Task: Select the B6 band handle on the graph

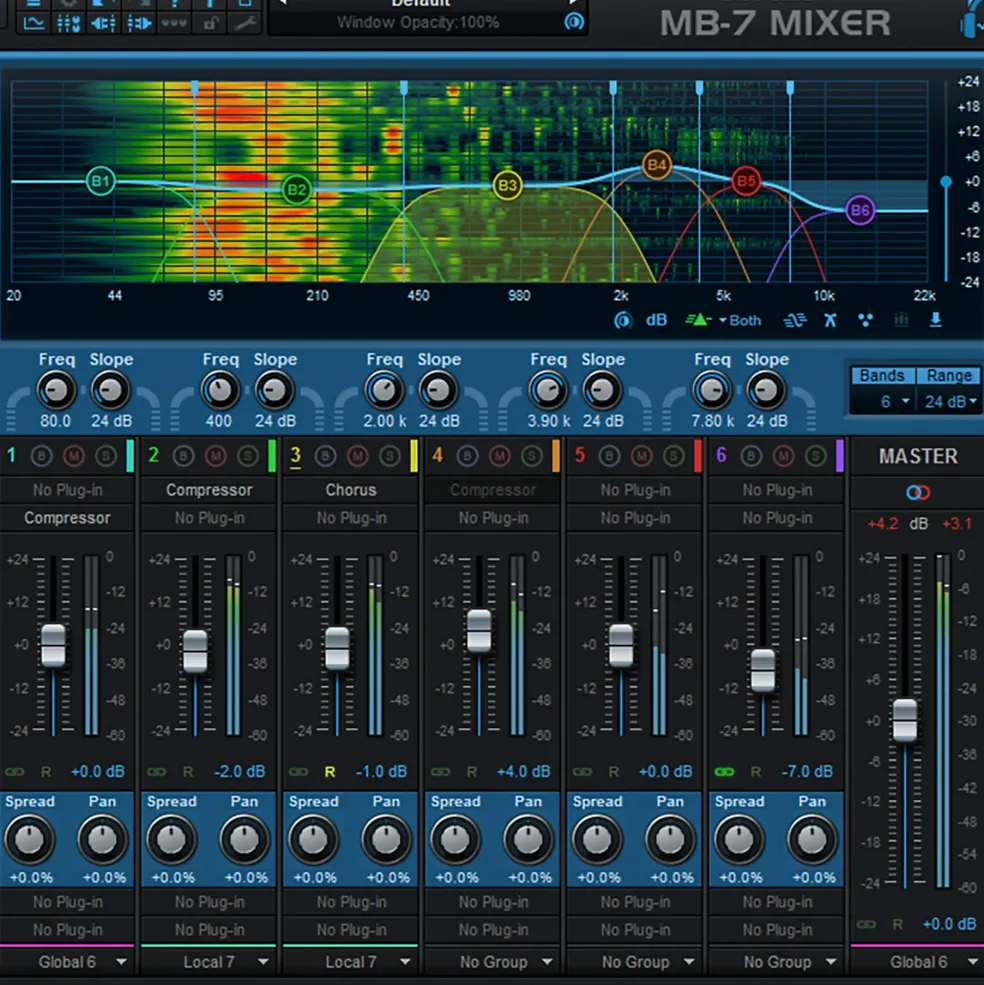Action: coord(860,210)
